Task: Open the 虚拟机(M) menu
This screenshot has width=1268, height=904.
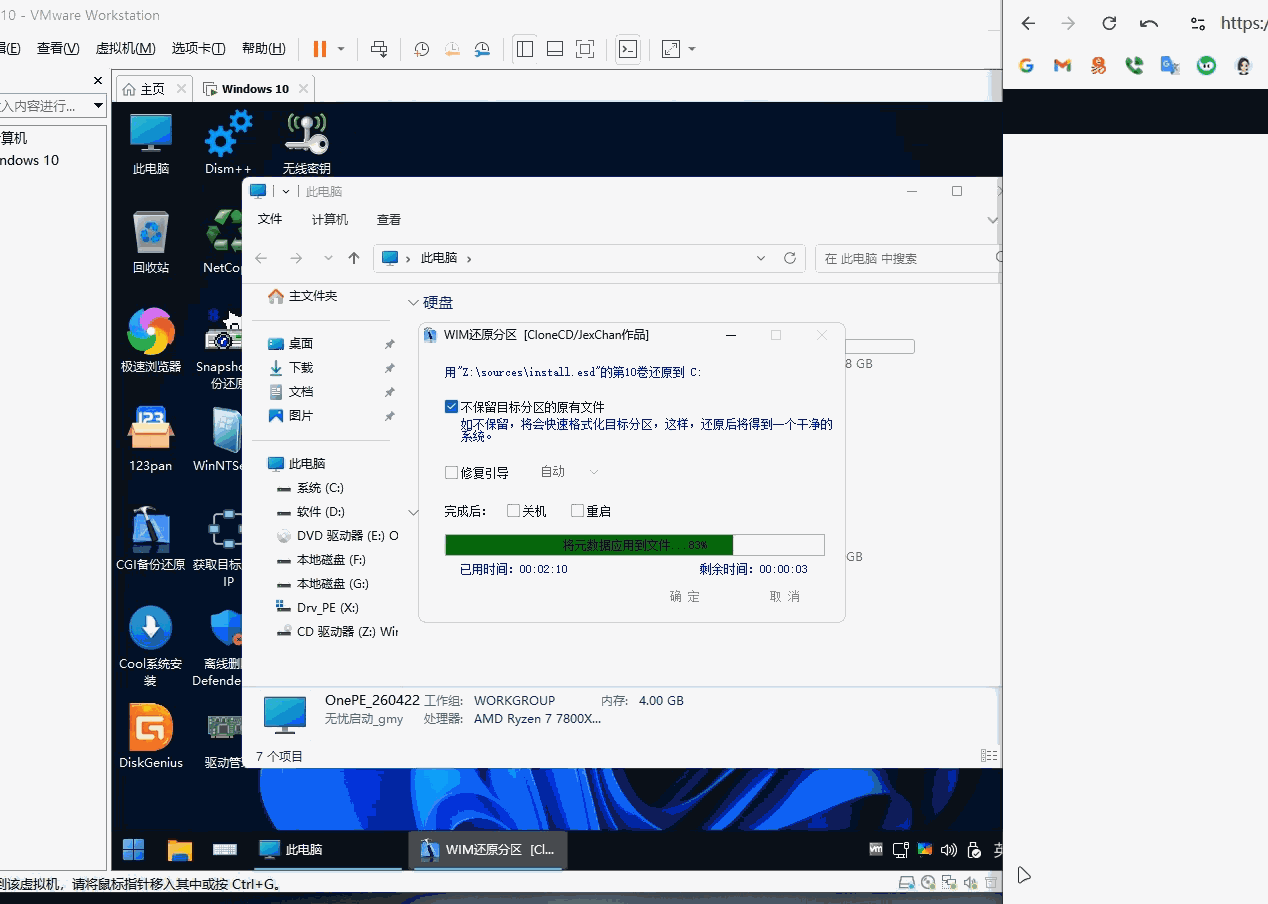Action: 125,49
